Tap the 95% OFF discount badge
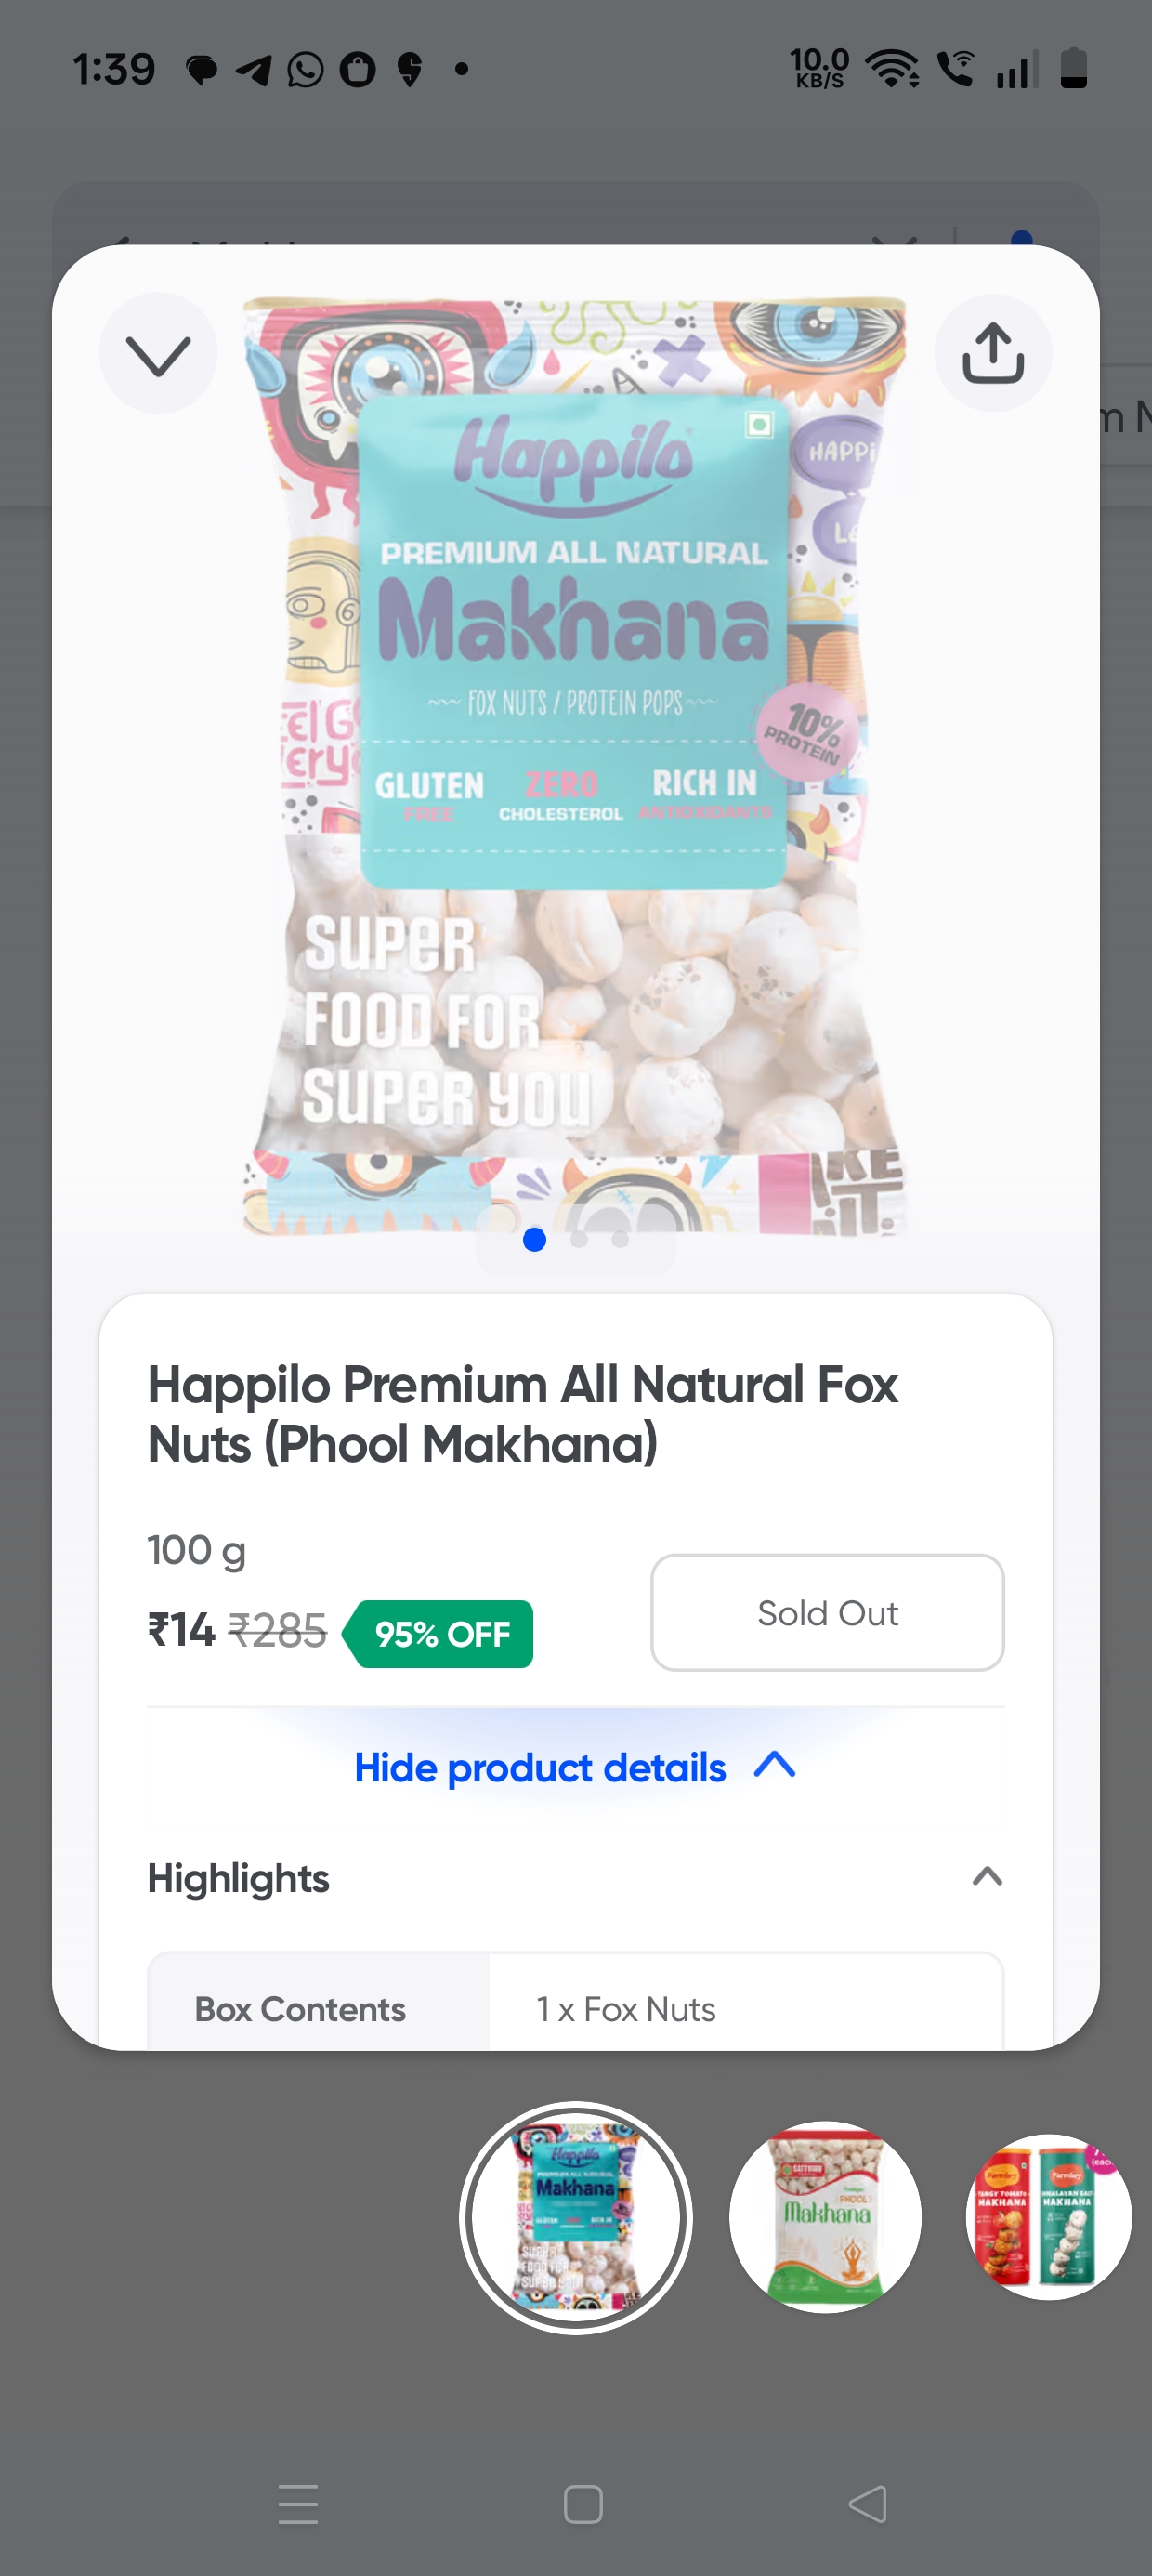 pos(440,1634)
